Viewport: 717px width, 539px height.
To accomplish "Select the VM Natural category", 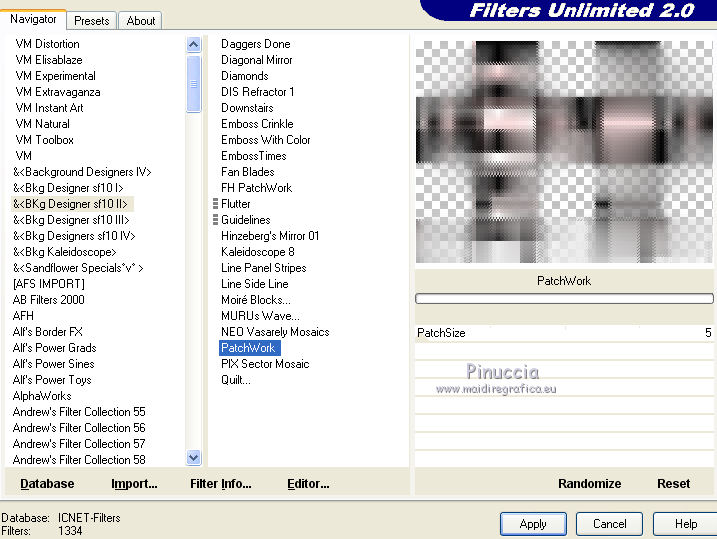I will coord(43,124).
